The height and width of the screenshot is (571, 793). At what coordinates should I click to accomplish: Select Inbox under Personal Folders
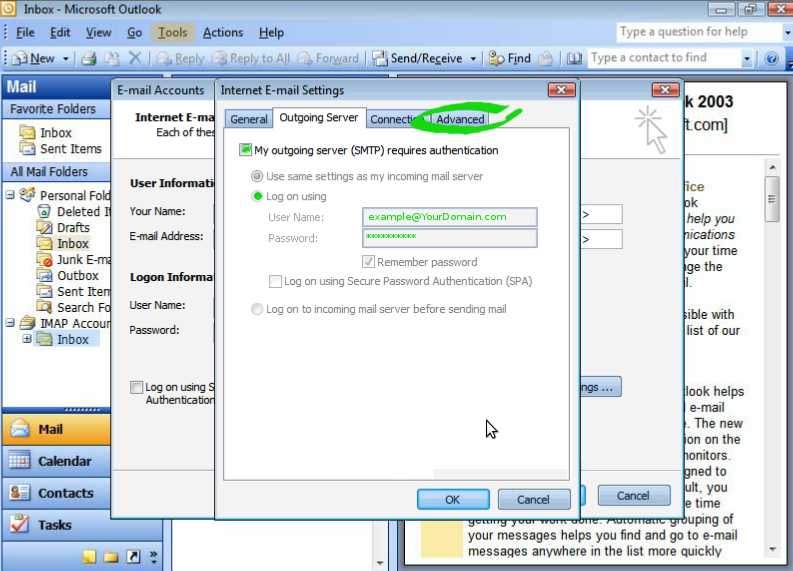[x=64, y=244]
